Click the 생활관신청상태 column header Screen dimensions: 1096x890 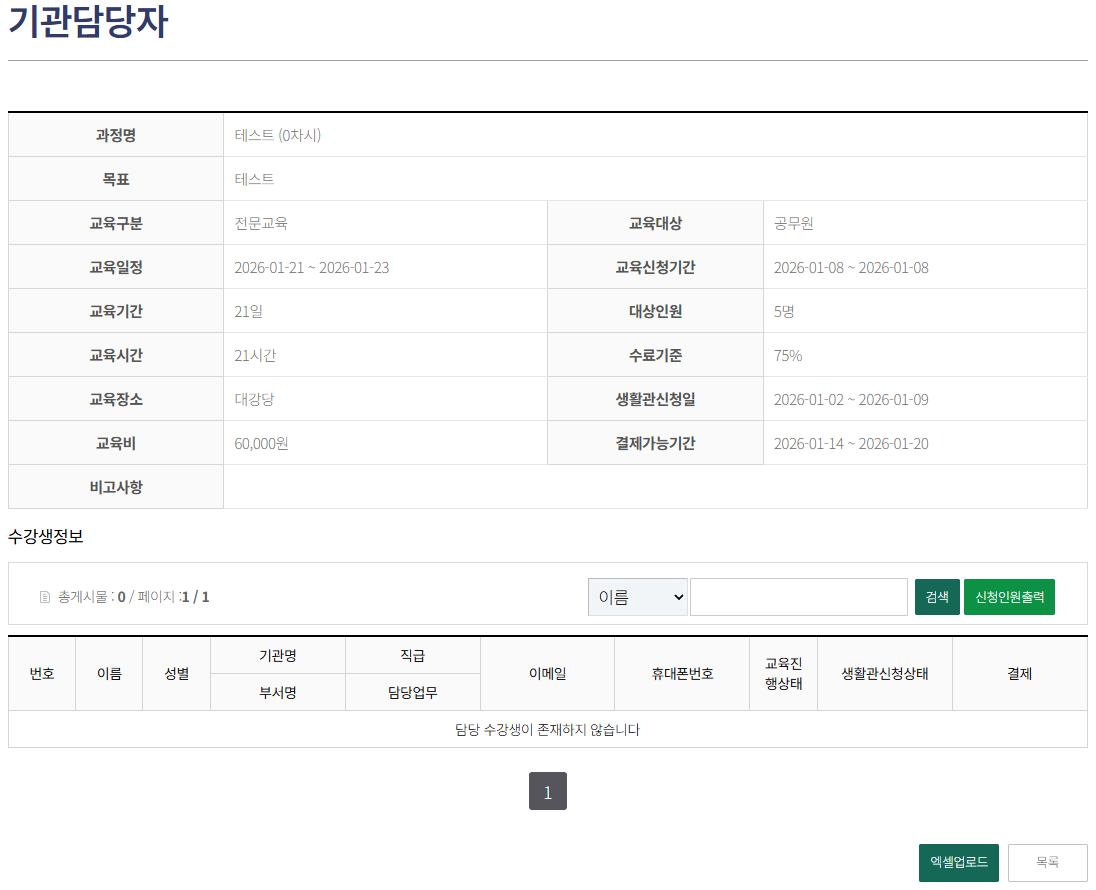(x=884, y=673)
